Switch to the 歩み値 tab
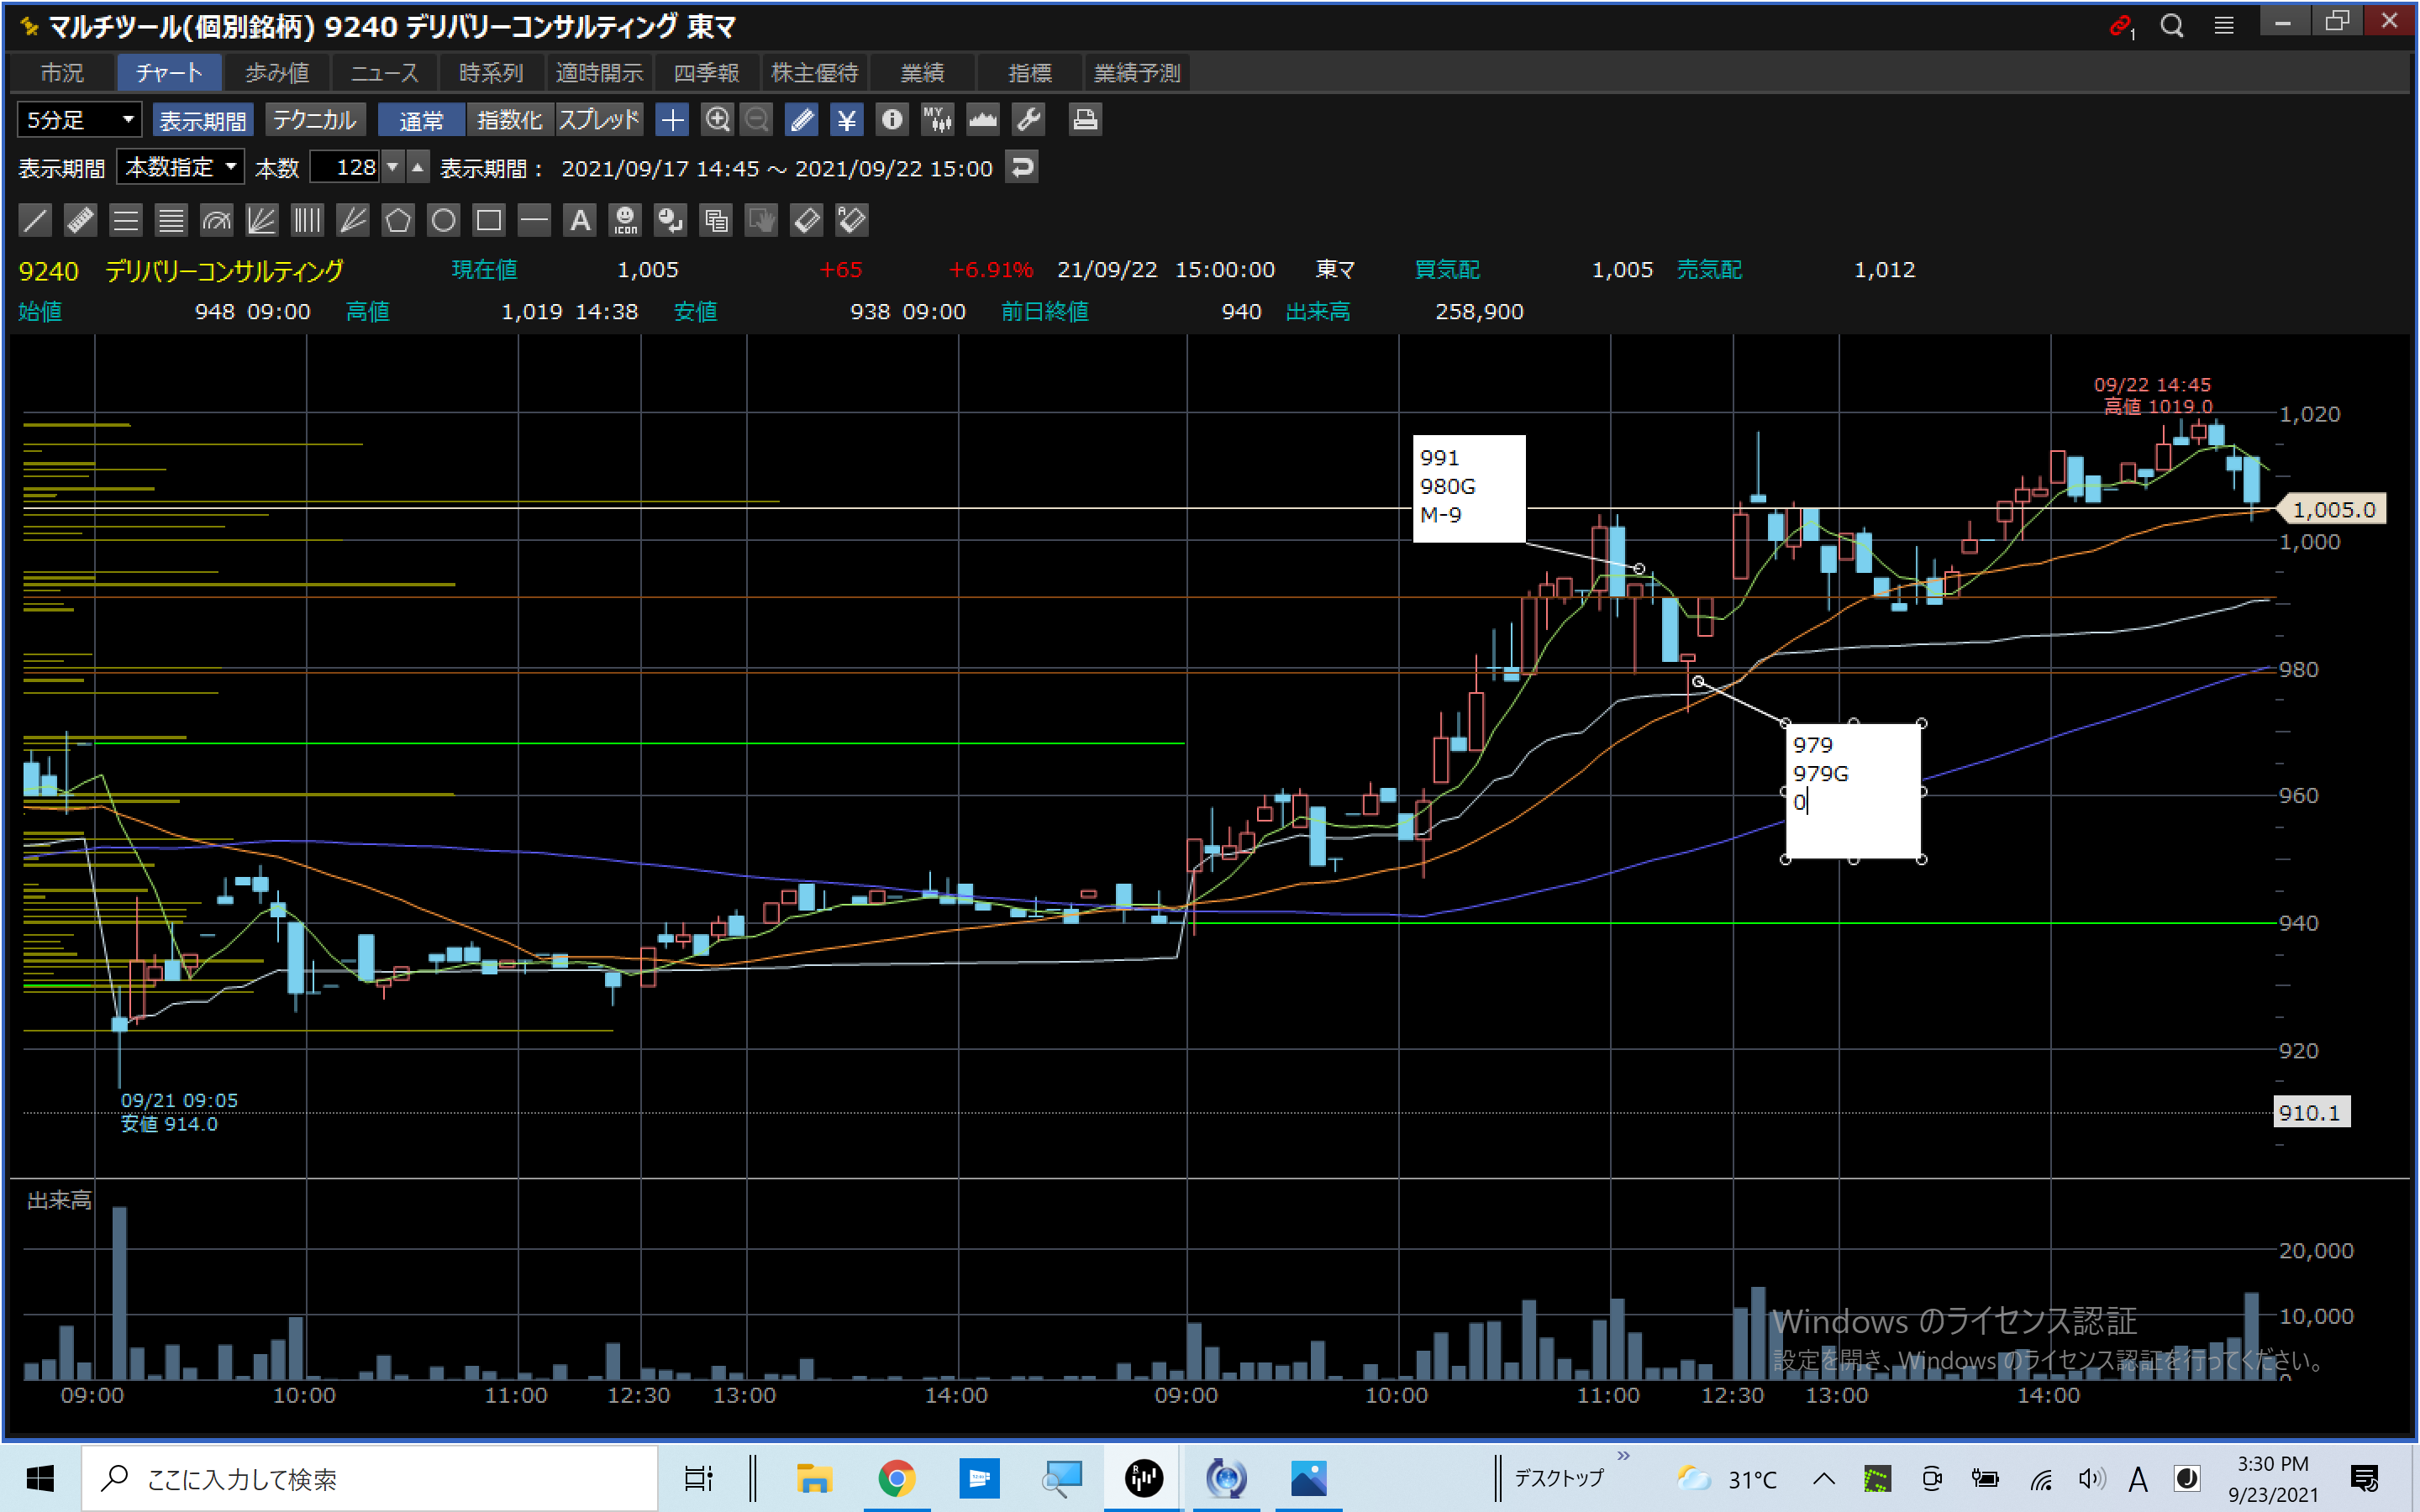 point(277,73)
